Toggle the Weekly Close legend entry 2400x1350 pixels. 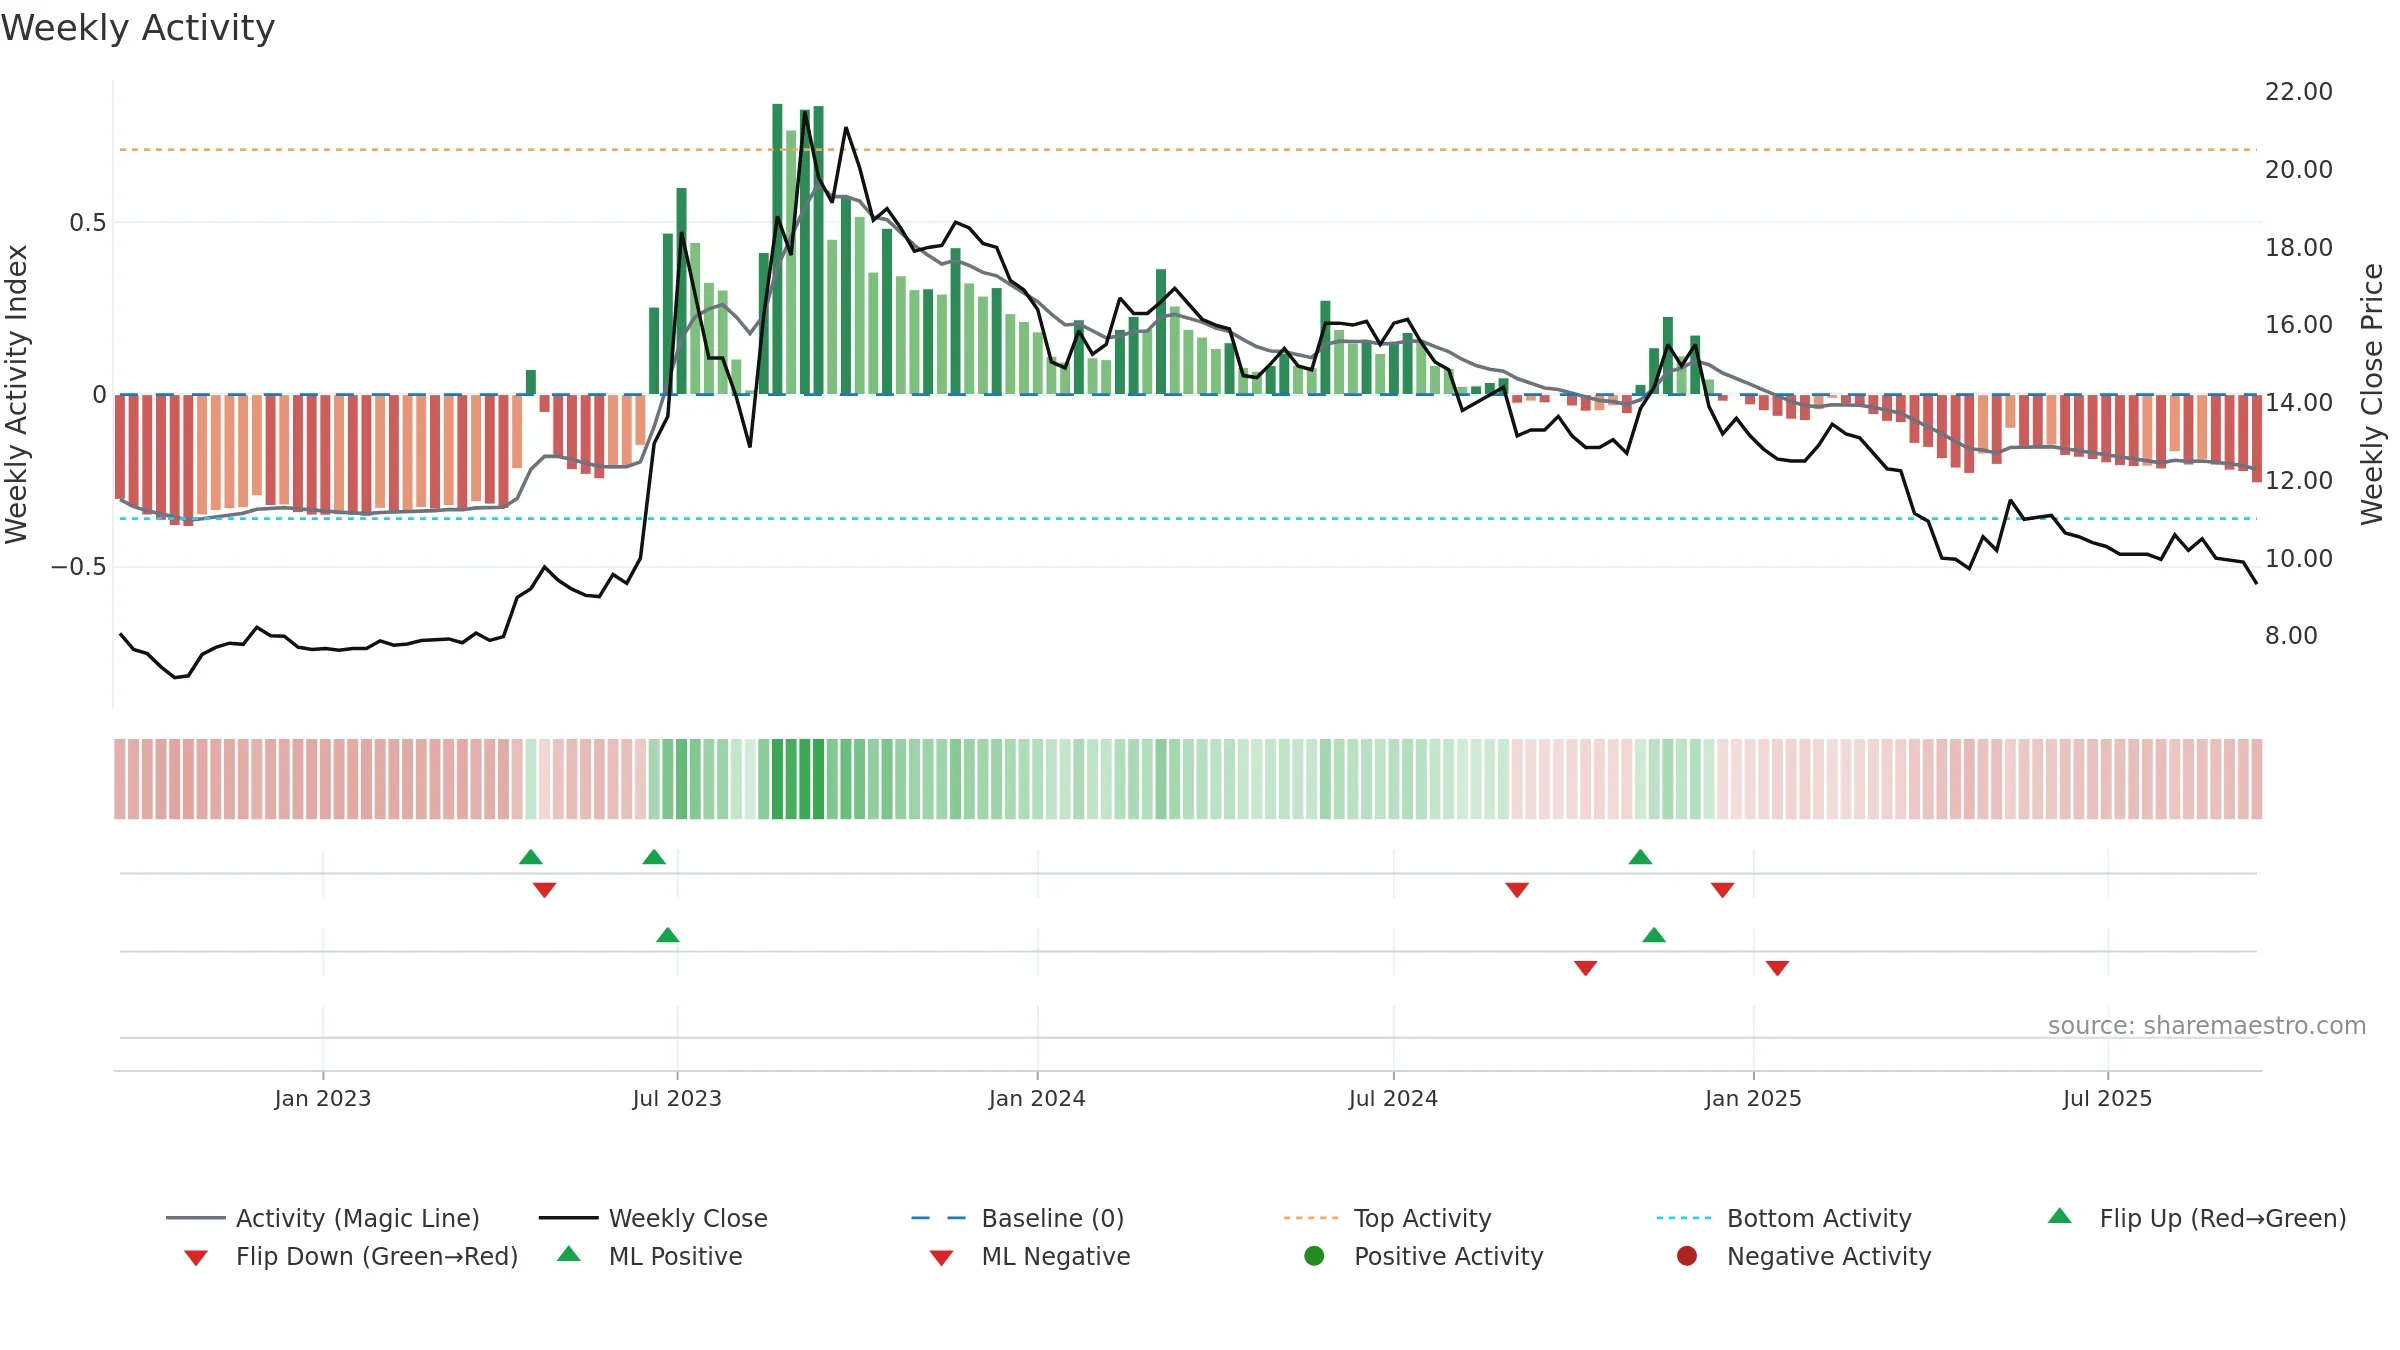[x=653, y=1218]
